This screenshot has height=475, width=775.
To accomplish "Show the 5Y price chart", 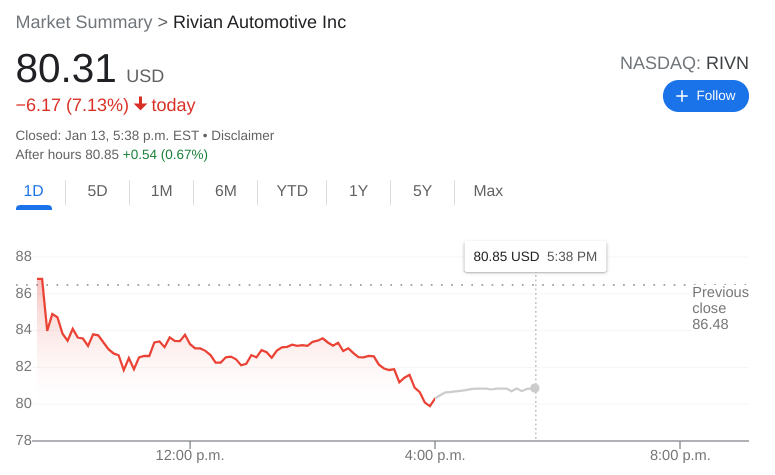I will pos(423,191).
